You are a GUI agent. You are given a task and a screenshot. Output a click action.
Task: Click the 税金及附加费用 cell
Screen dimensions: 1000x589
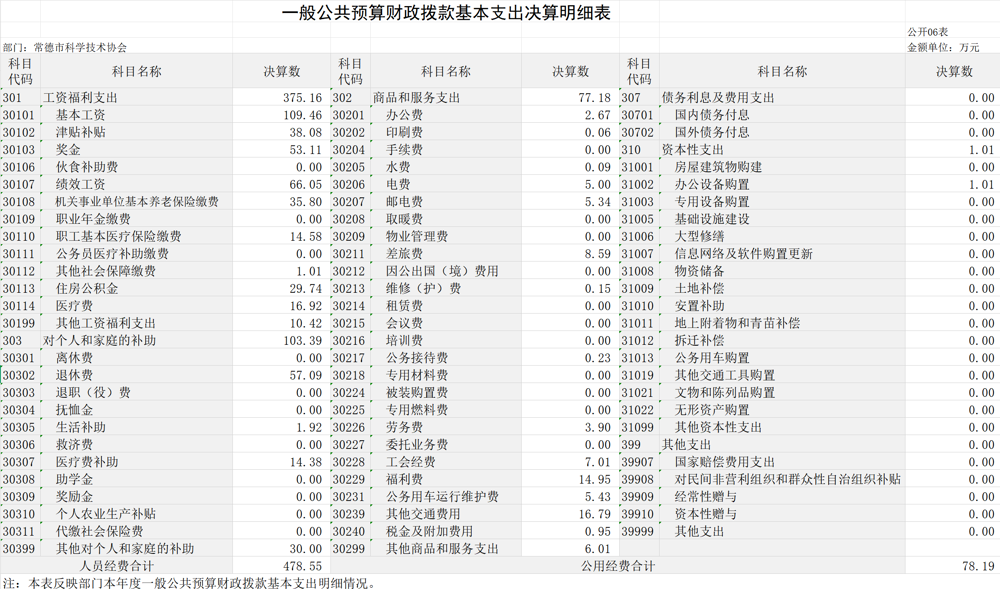429,532
